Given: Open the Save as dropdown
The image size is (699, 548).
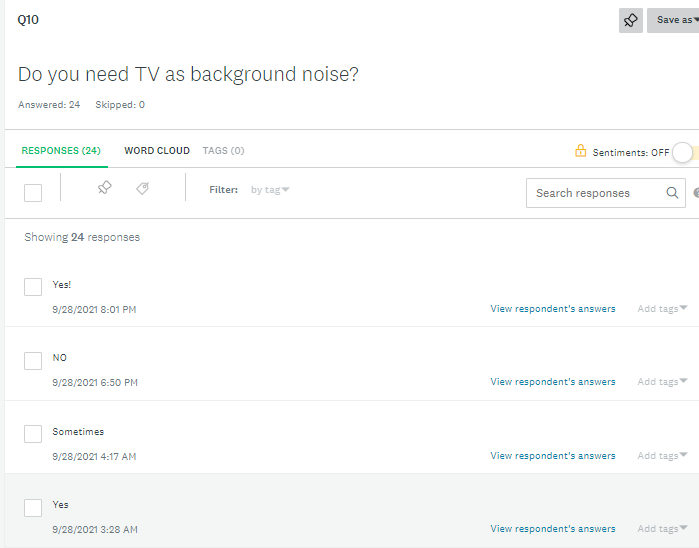Looking at the screenshot, I should [x=674, y=20].
